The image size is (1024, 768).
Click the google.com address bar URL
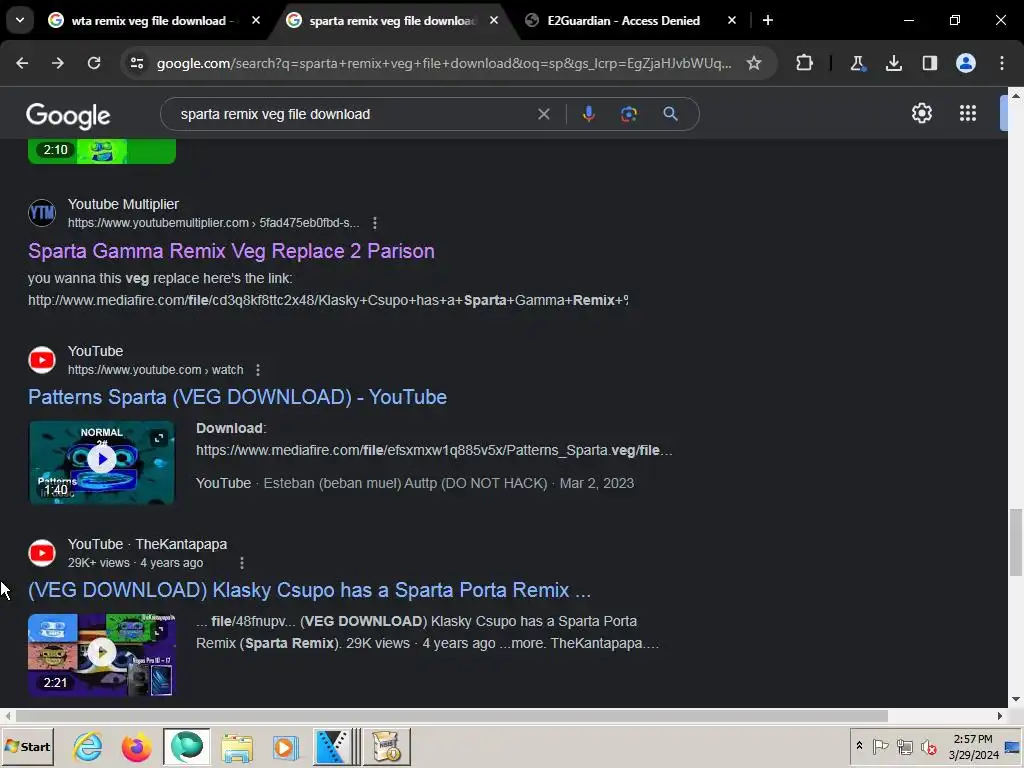[x=444, y=63]
